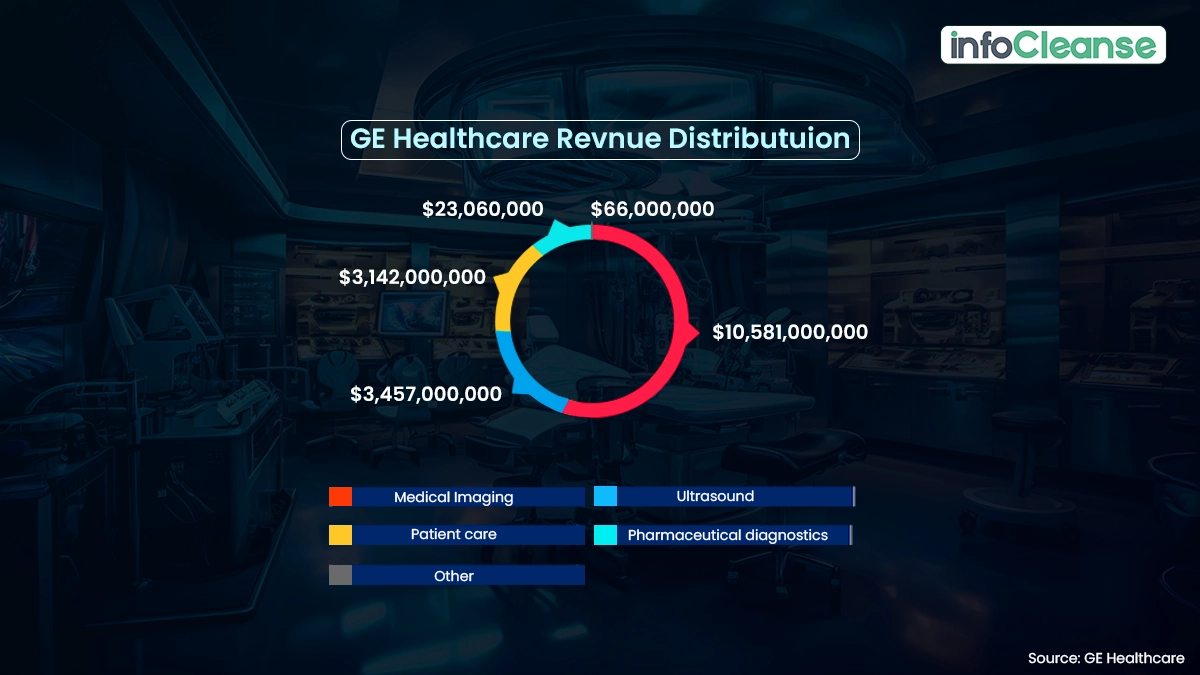Click the orange Medical Imaging color swatch

[x=339, y=496]
